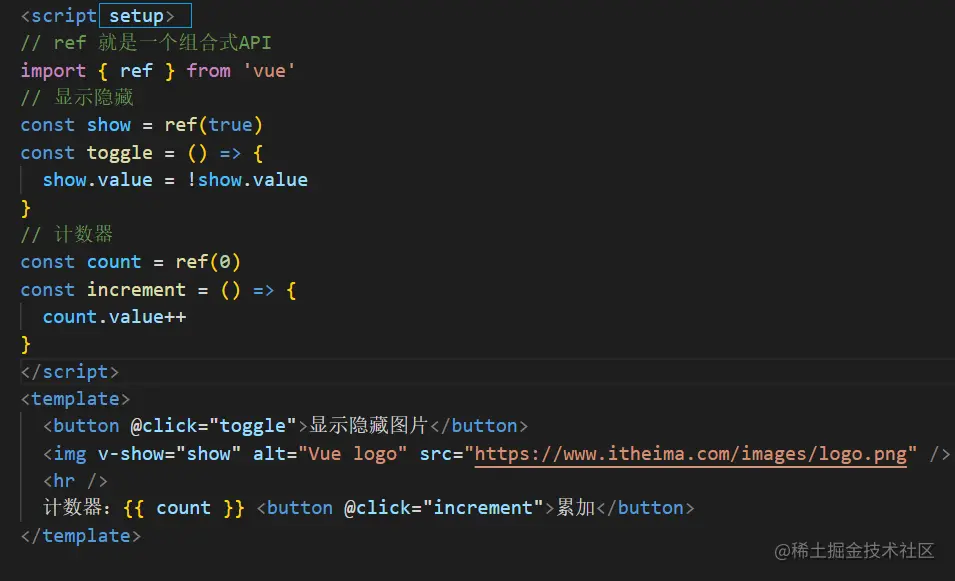The width and height of the screenshot is (955, 581).
Task: Click the button text '累加'
Action: click(x=576, y=508)
